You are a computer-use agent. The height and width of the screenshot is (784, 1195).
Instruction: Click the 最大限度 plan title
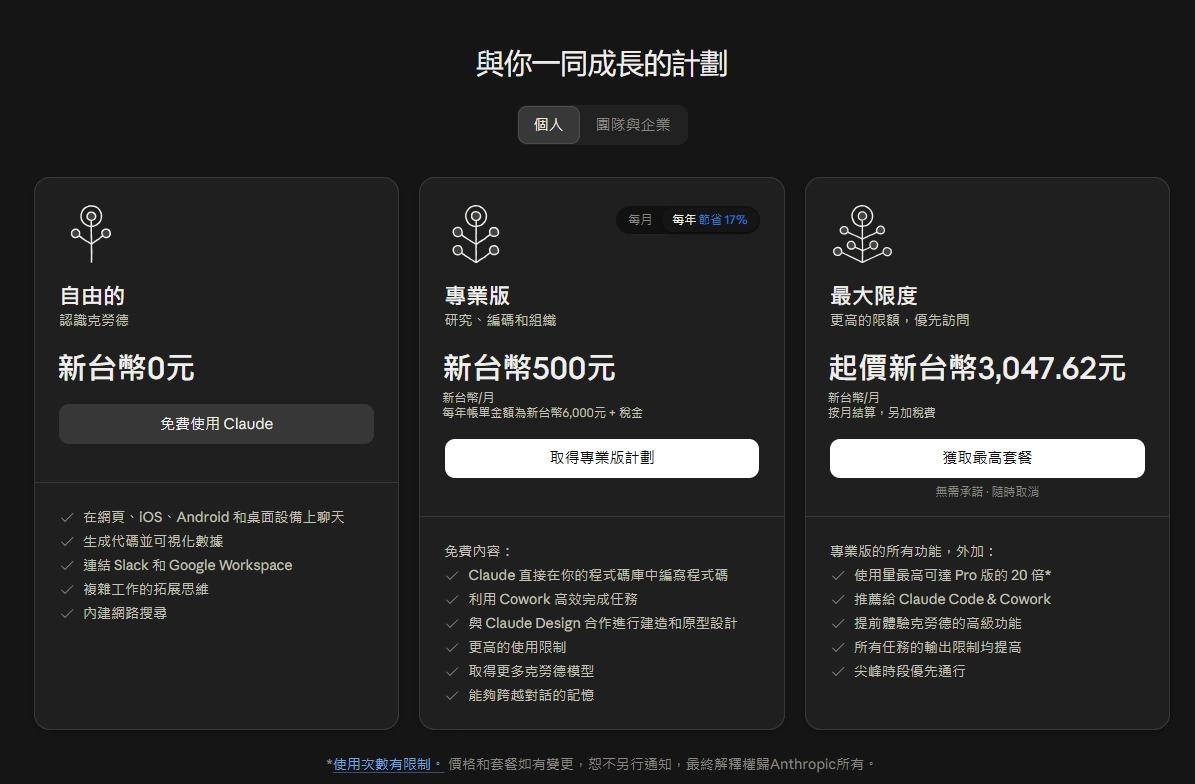pos(873,296)
